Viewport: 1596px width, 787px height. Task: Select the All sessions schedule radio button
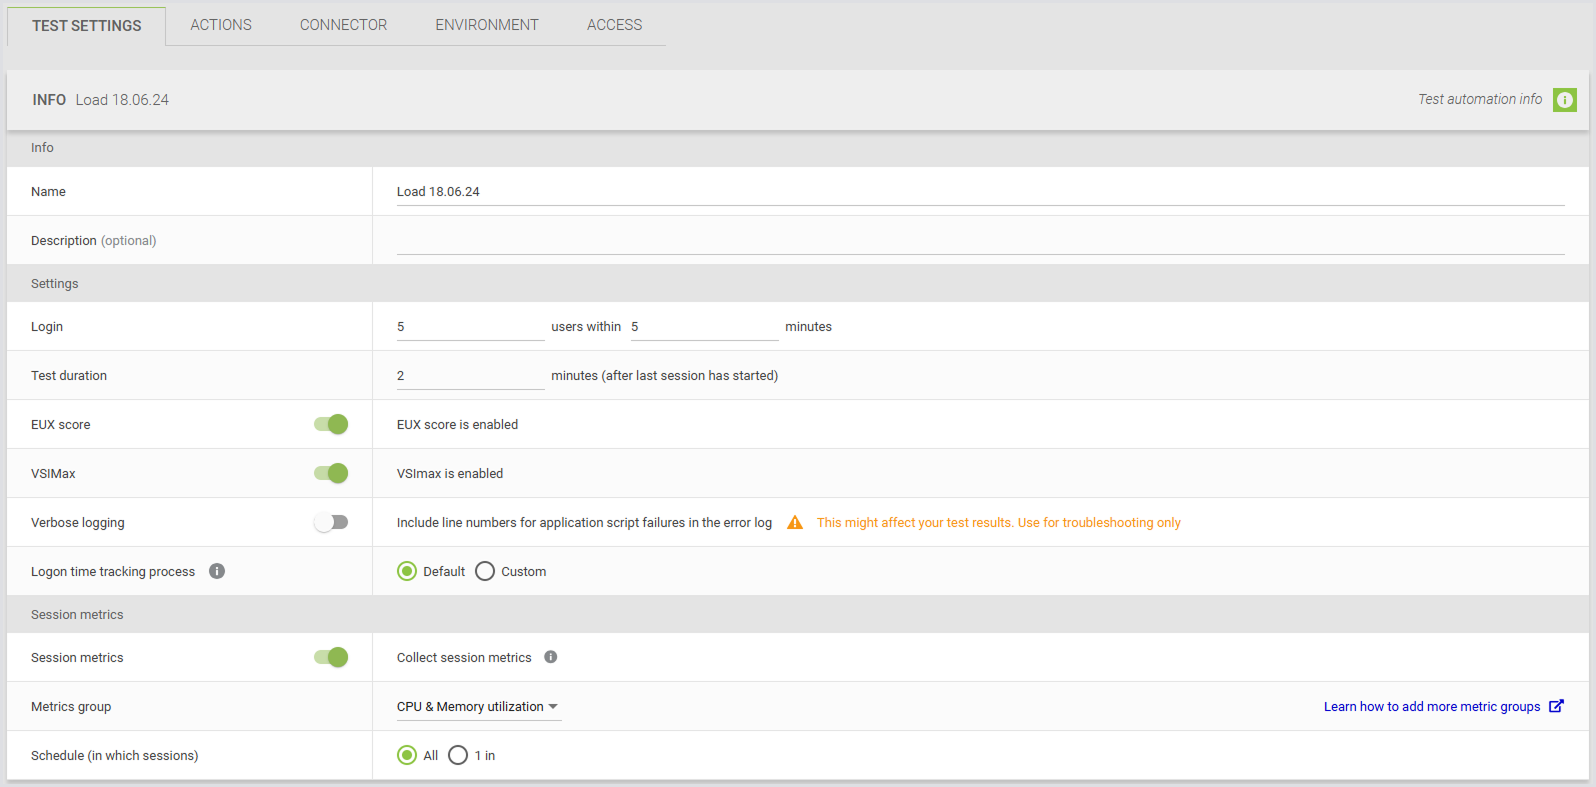407,755
